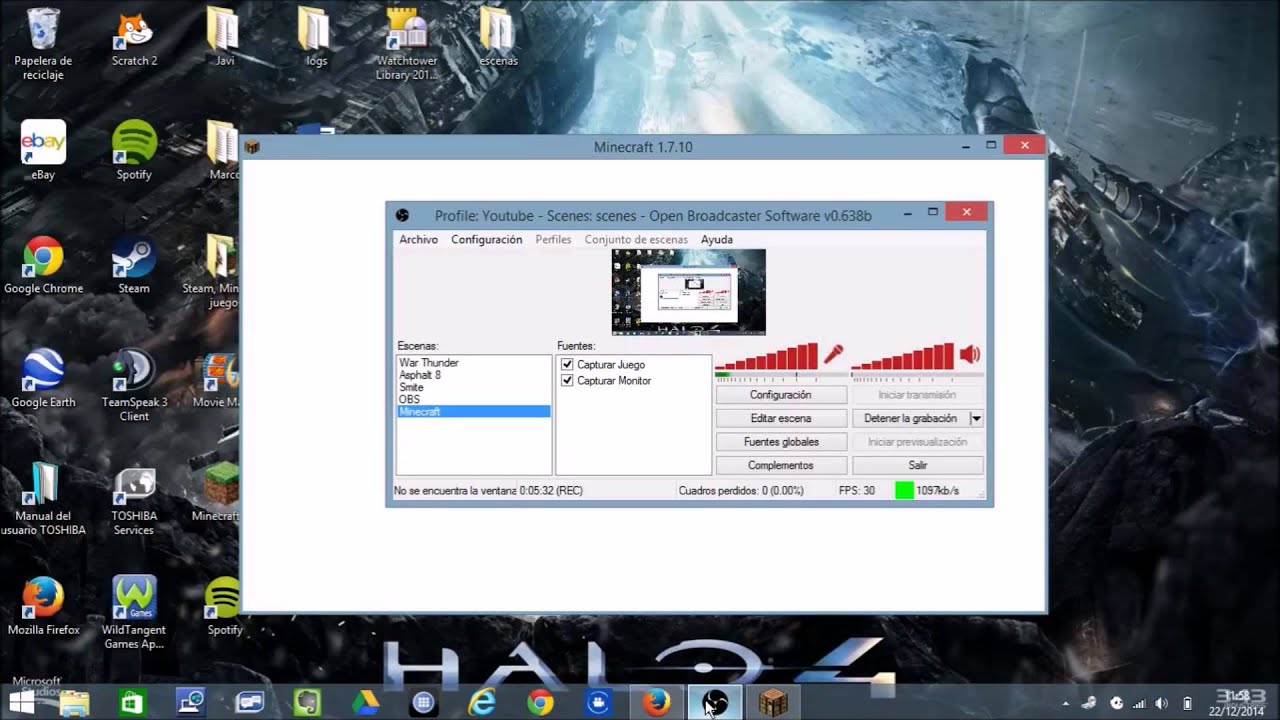Click the Configuración button in OBS
The height and width of the screenshot is (720, 1280).
[781, 395]
